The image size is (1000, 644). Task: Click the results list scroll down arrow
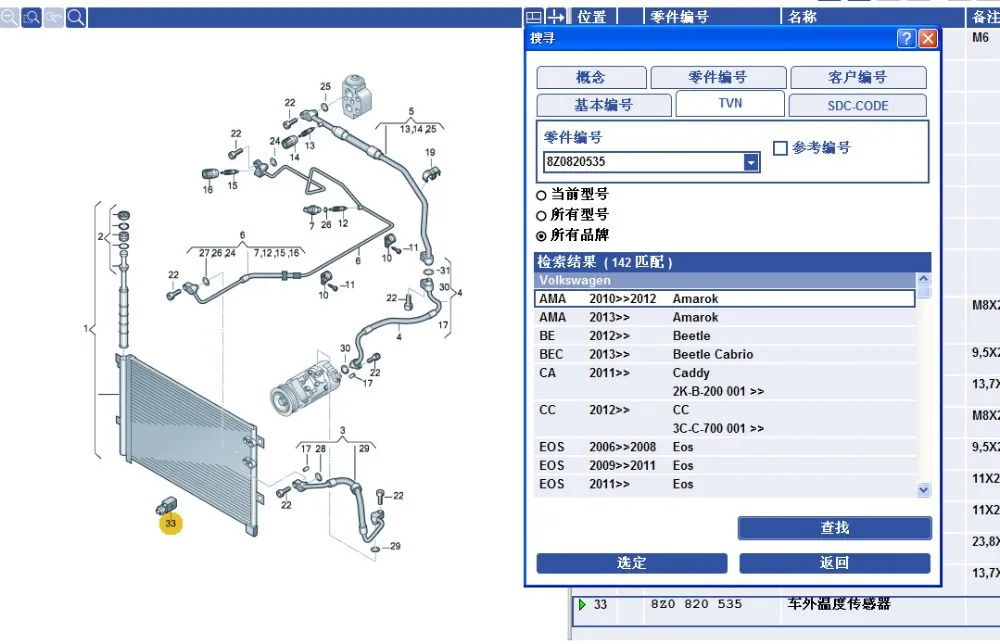point(923,490)
